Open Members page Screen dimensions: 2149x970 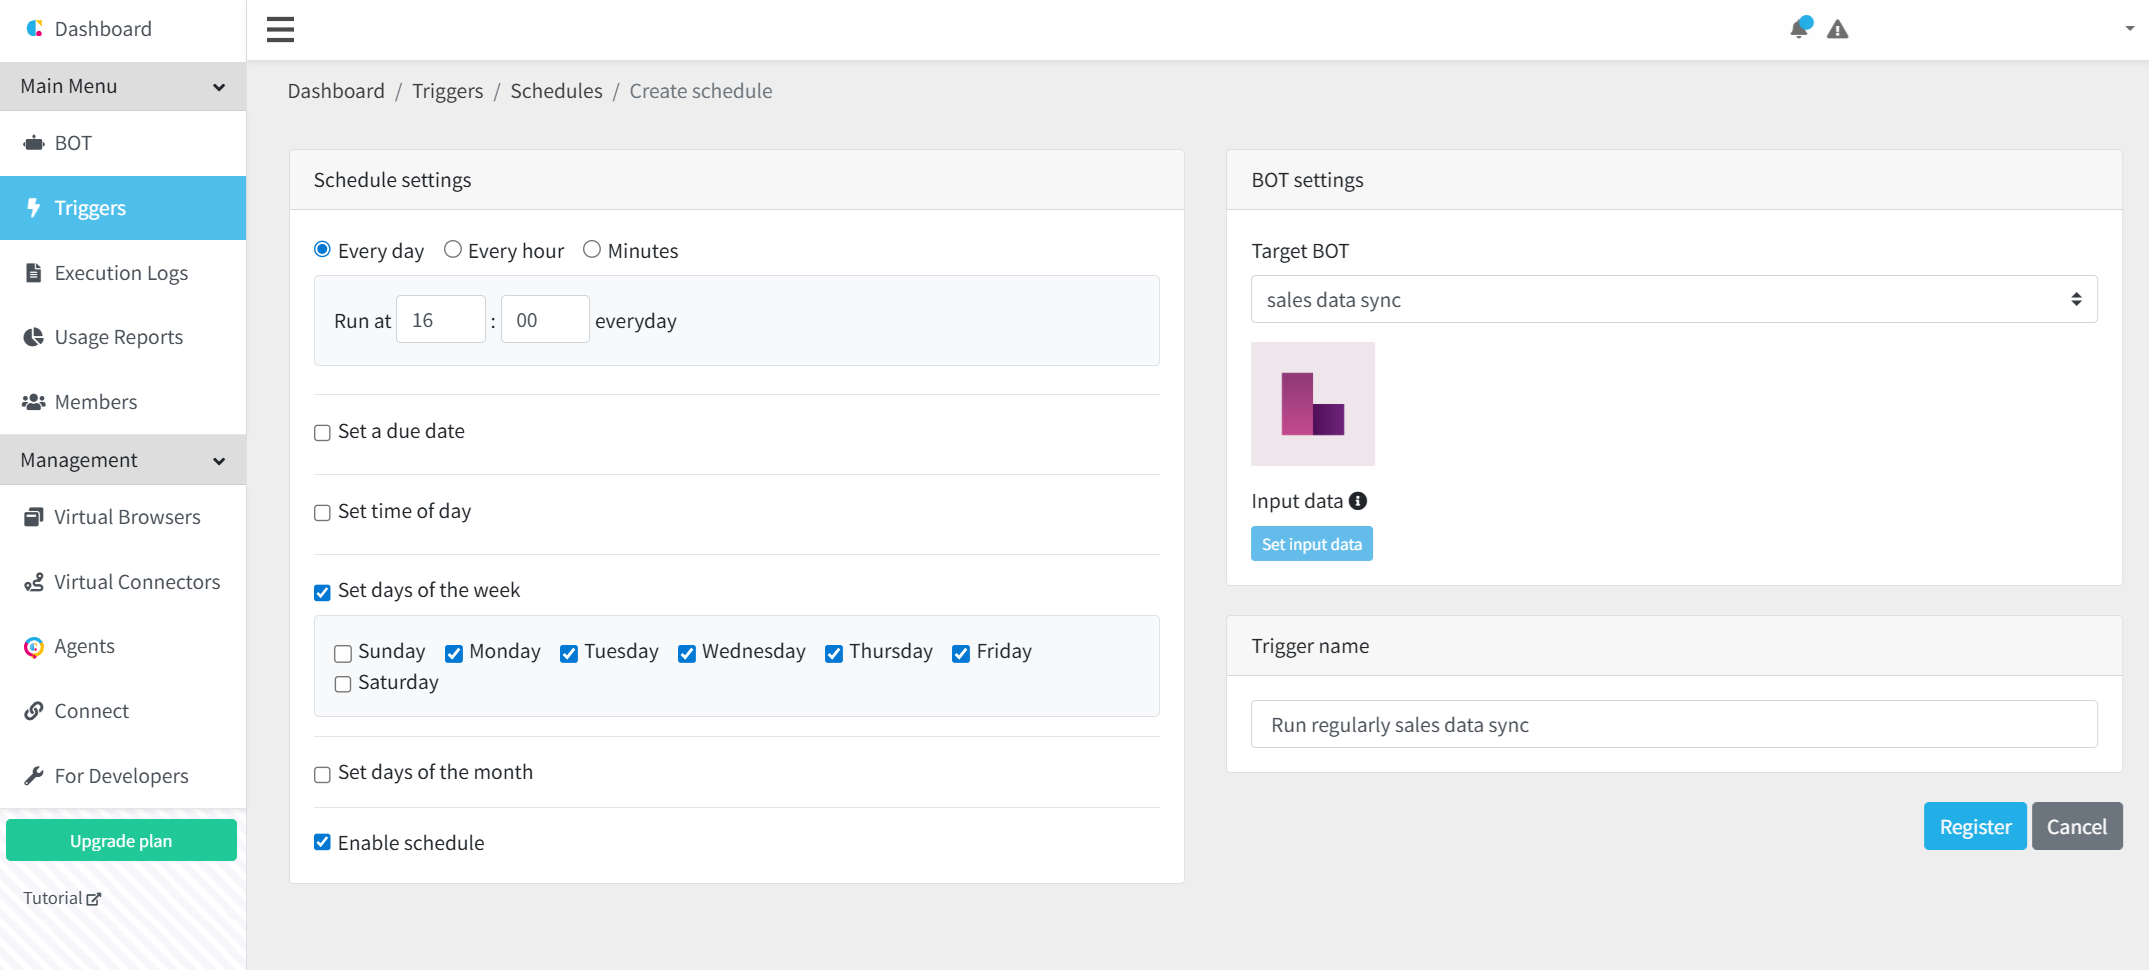(123, 402)
